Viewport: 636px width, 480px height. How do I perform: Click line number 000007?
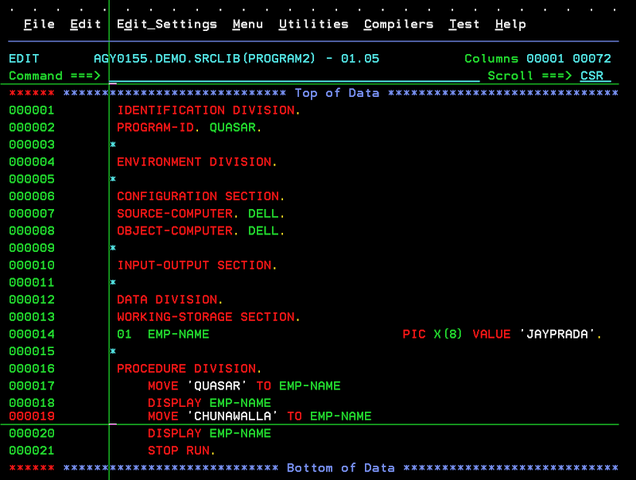point(32,214)
